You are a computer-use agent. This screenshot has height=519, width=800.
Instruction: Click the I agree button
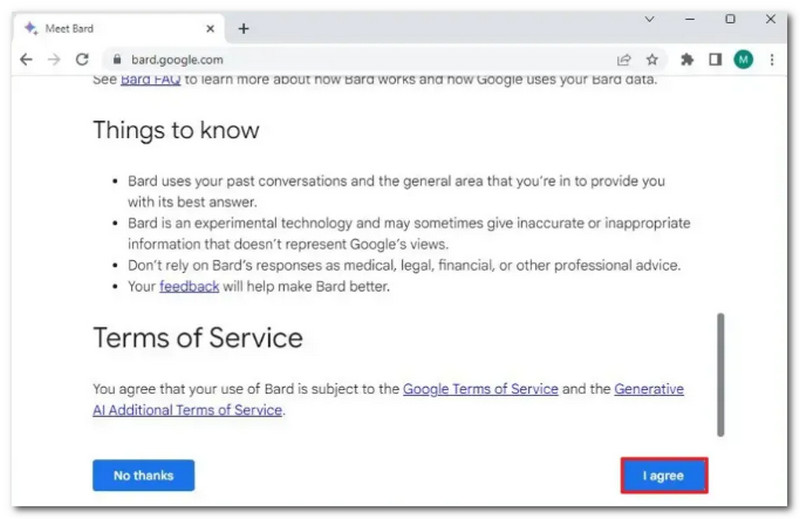pyautogui.click(x=664, y=476)
